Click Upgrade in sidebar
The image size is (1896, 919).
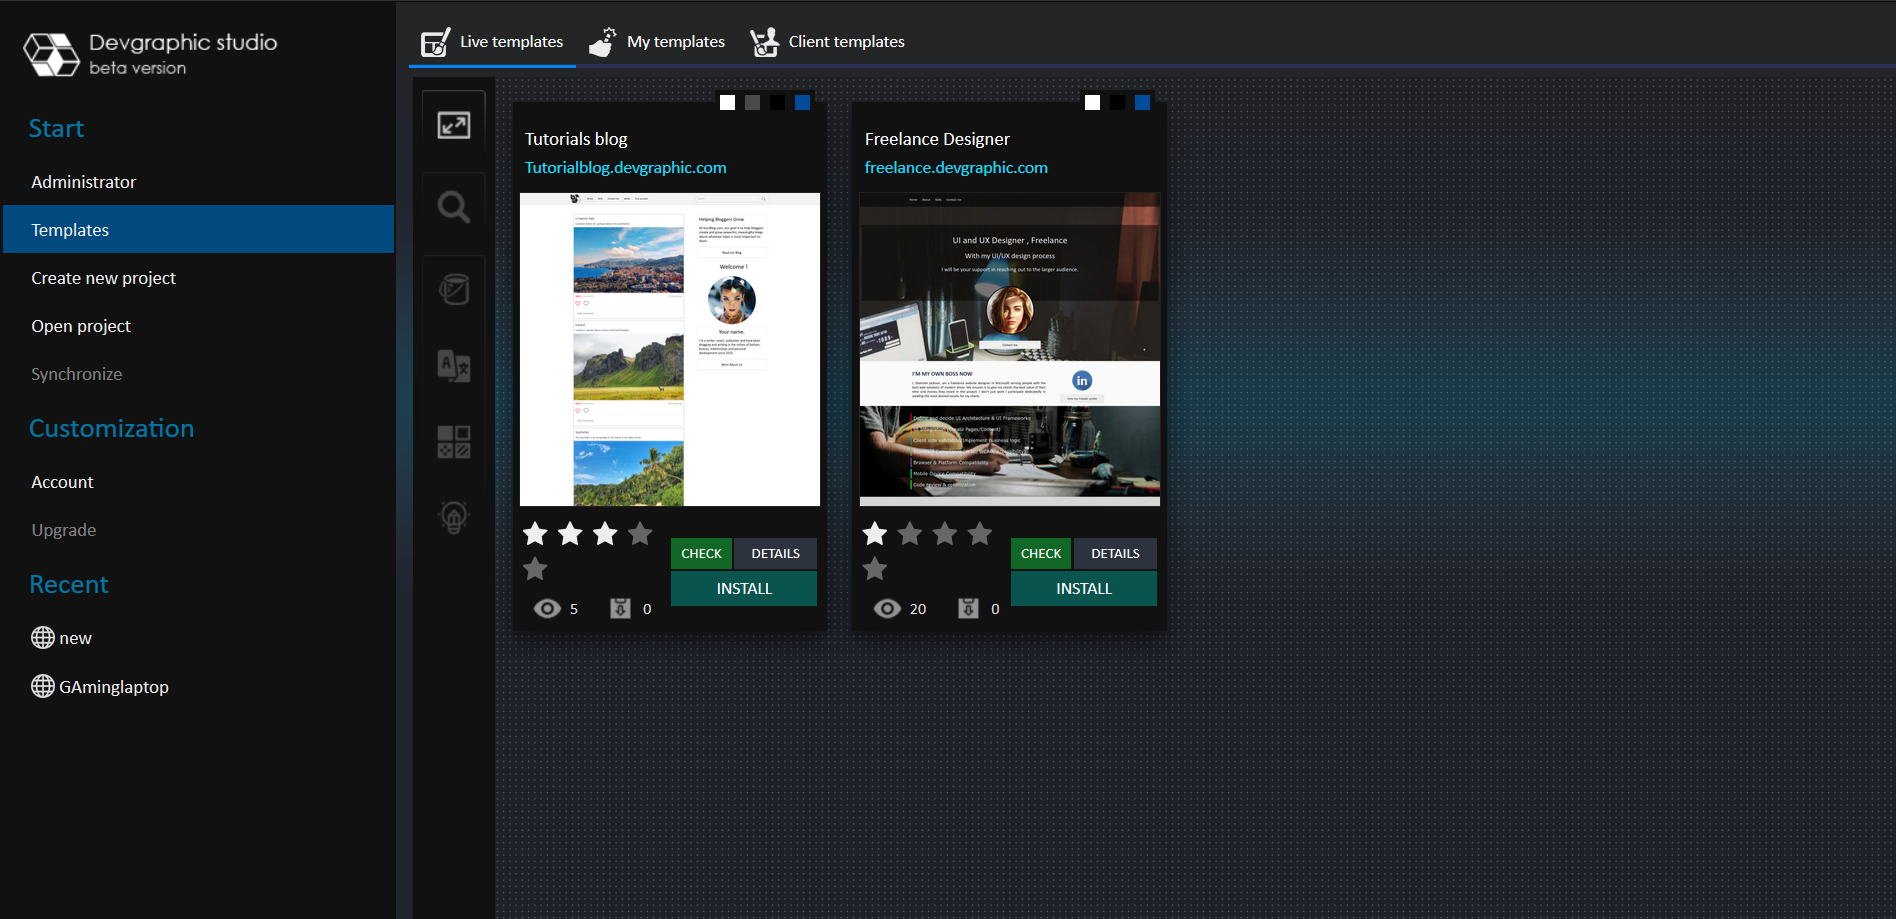click(199, 530)
